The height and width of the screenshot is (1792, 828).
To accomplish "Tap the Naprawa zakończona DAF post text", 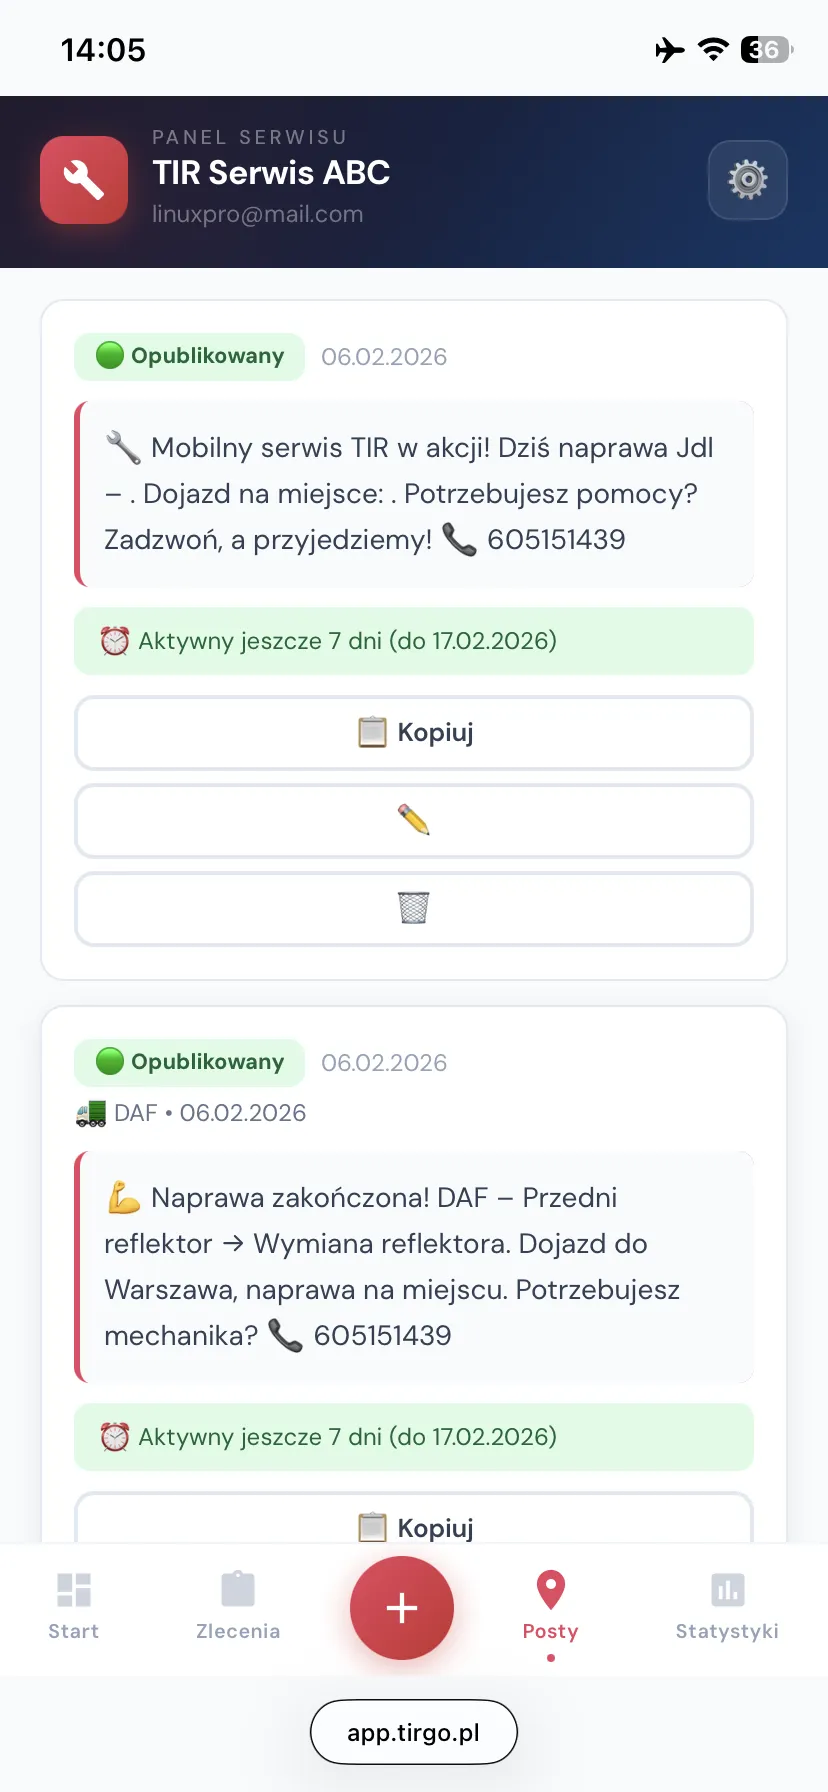I will coord(413,1267).
